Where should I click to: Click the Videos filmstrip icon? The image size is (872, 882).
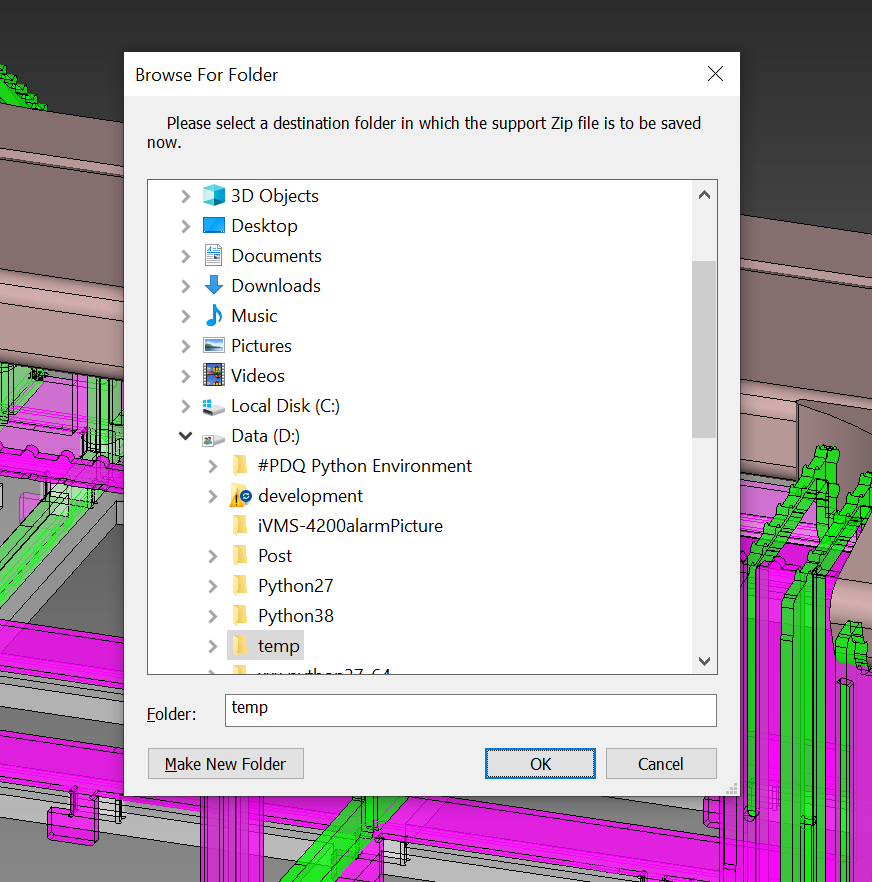click(213, 376)
